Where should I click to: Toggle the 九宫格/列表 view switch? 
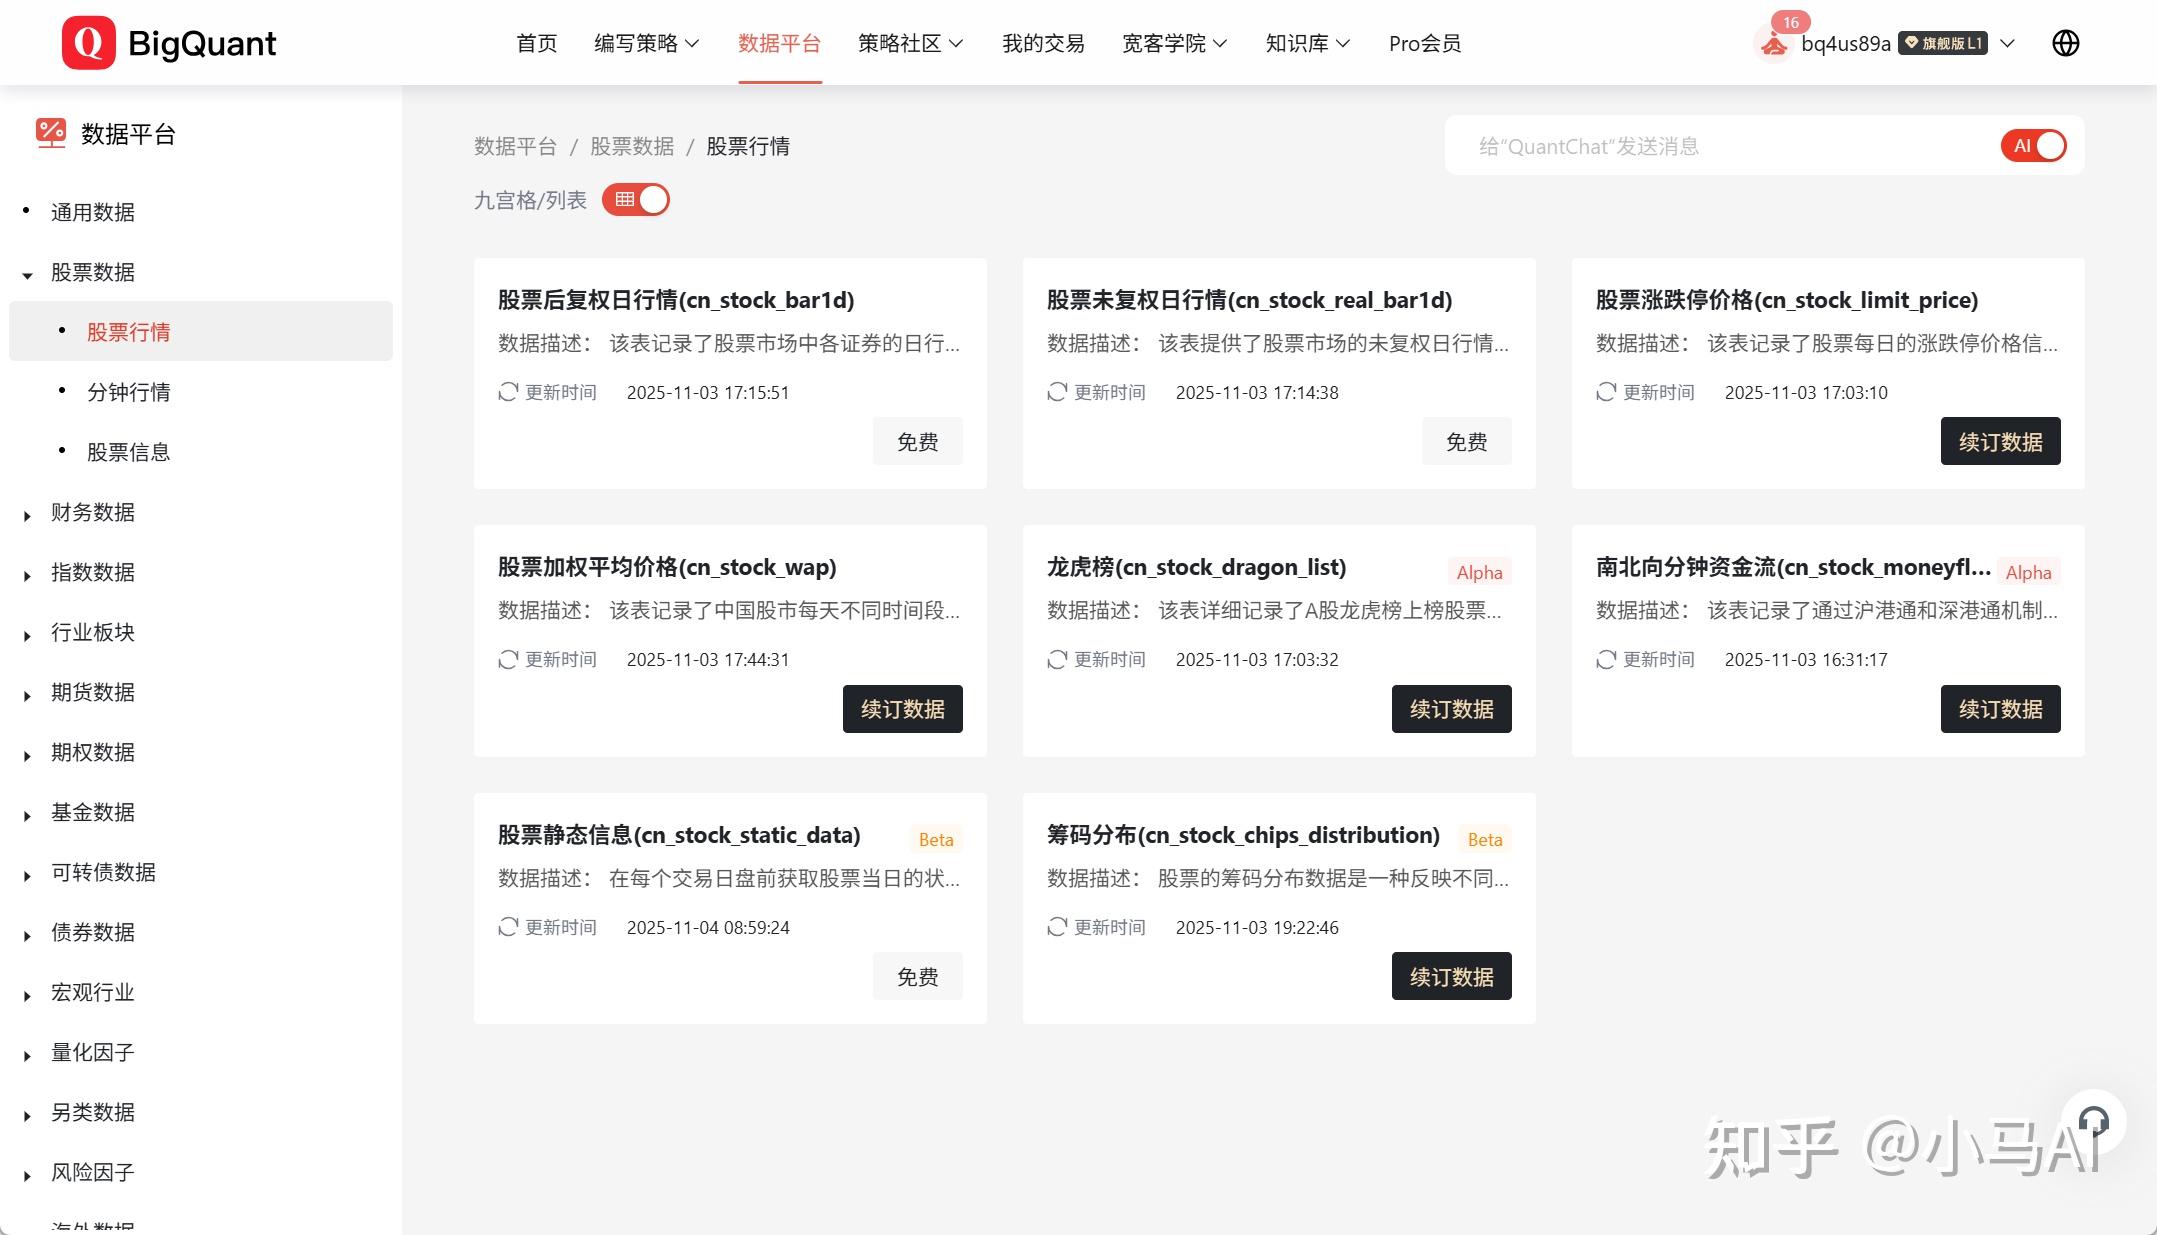click(x=636, y=199)
